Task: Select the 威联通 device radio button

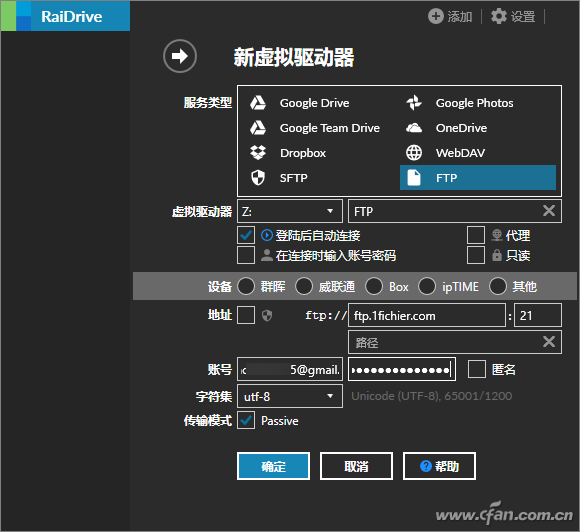Action: [304, 286]
